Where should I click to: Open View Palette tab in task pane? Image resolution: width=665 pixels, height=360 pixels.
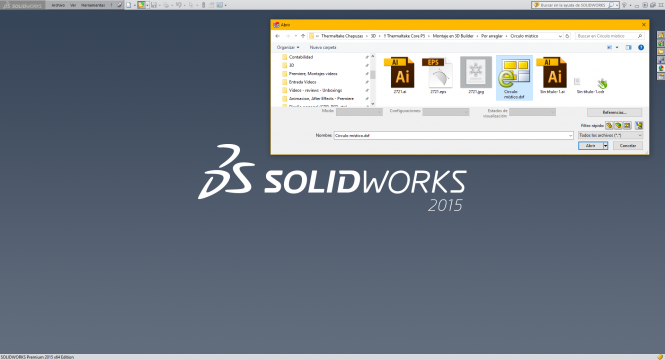[x=661, y=60]
